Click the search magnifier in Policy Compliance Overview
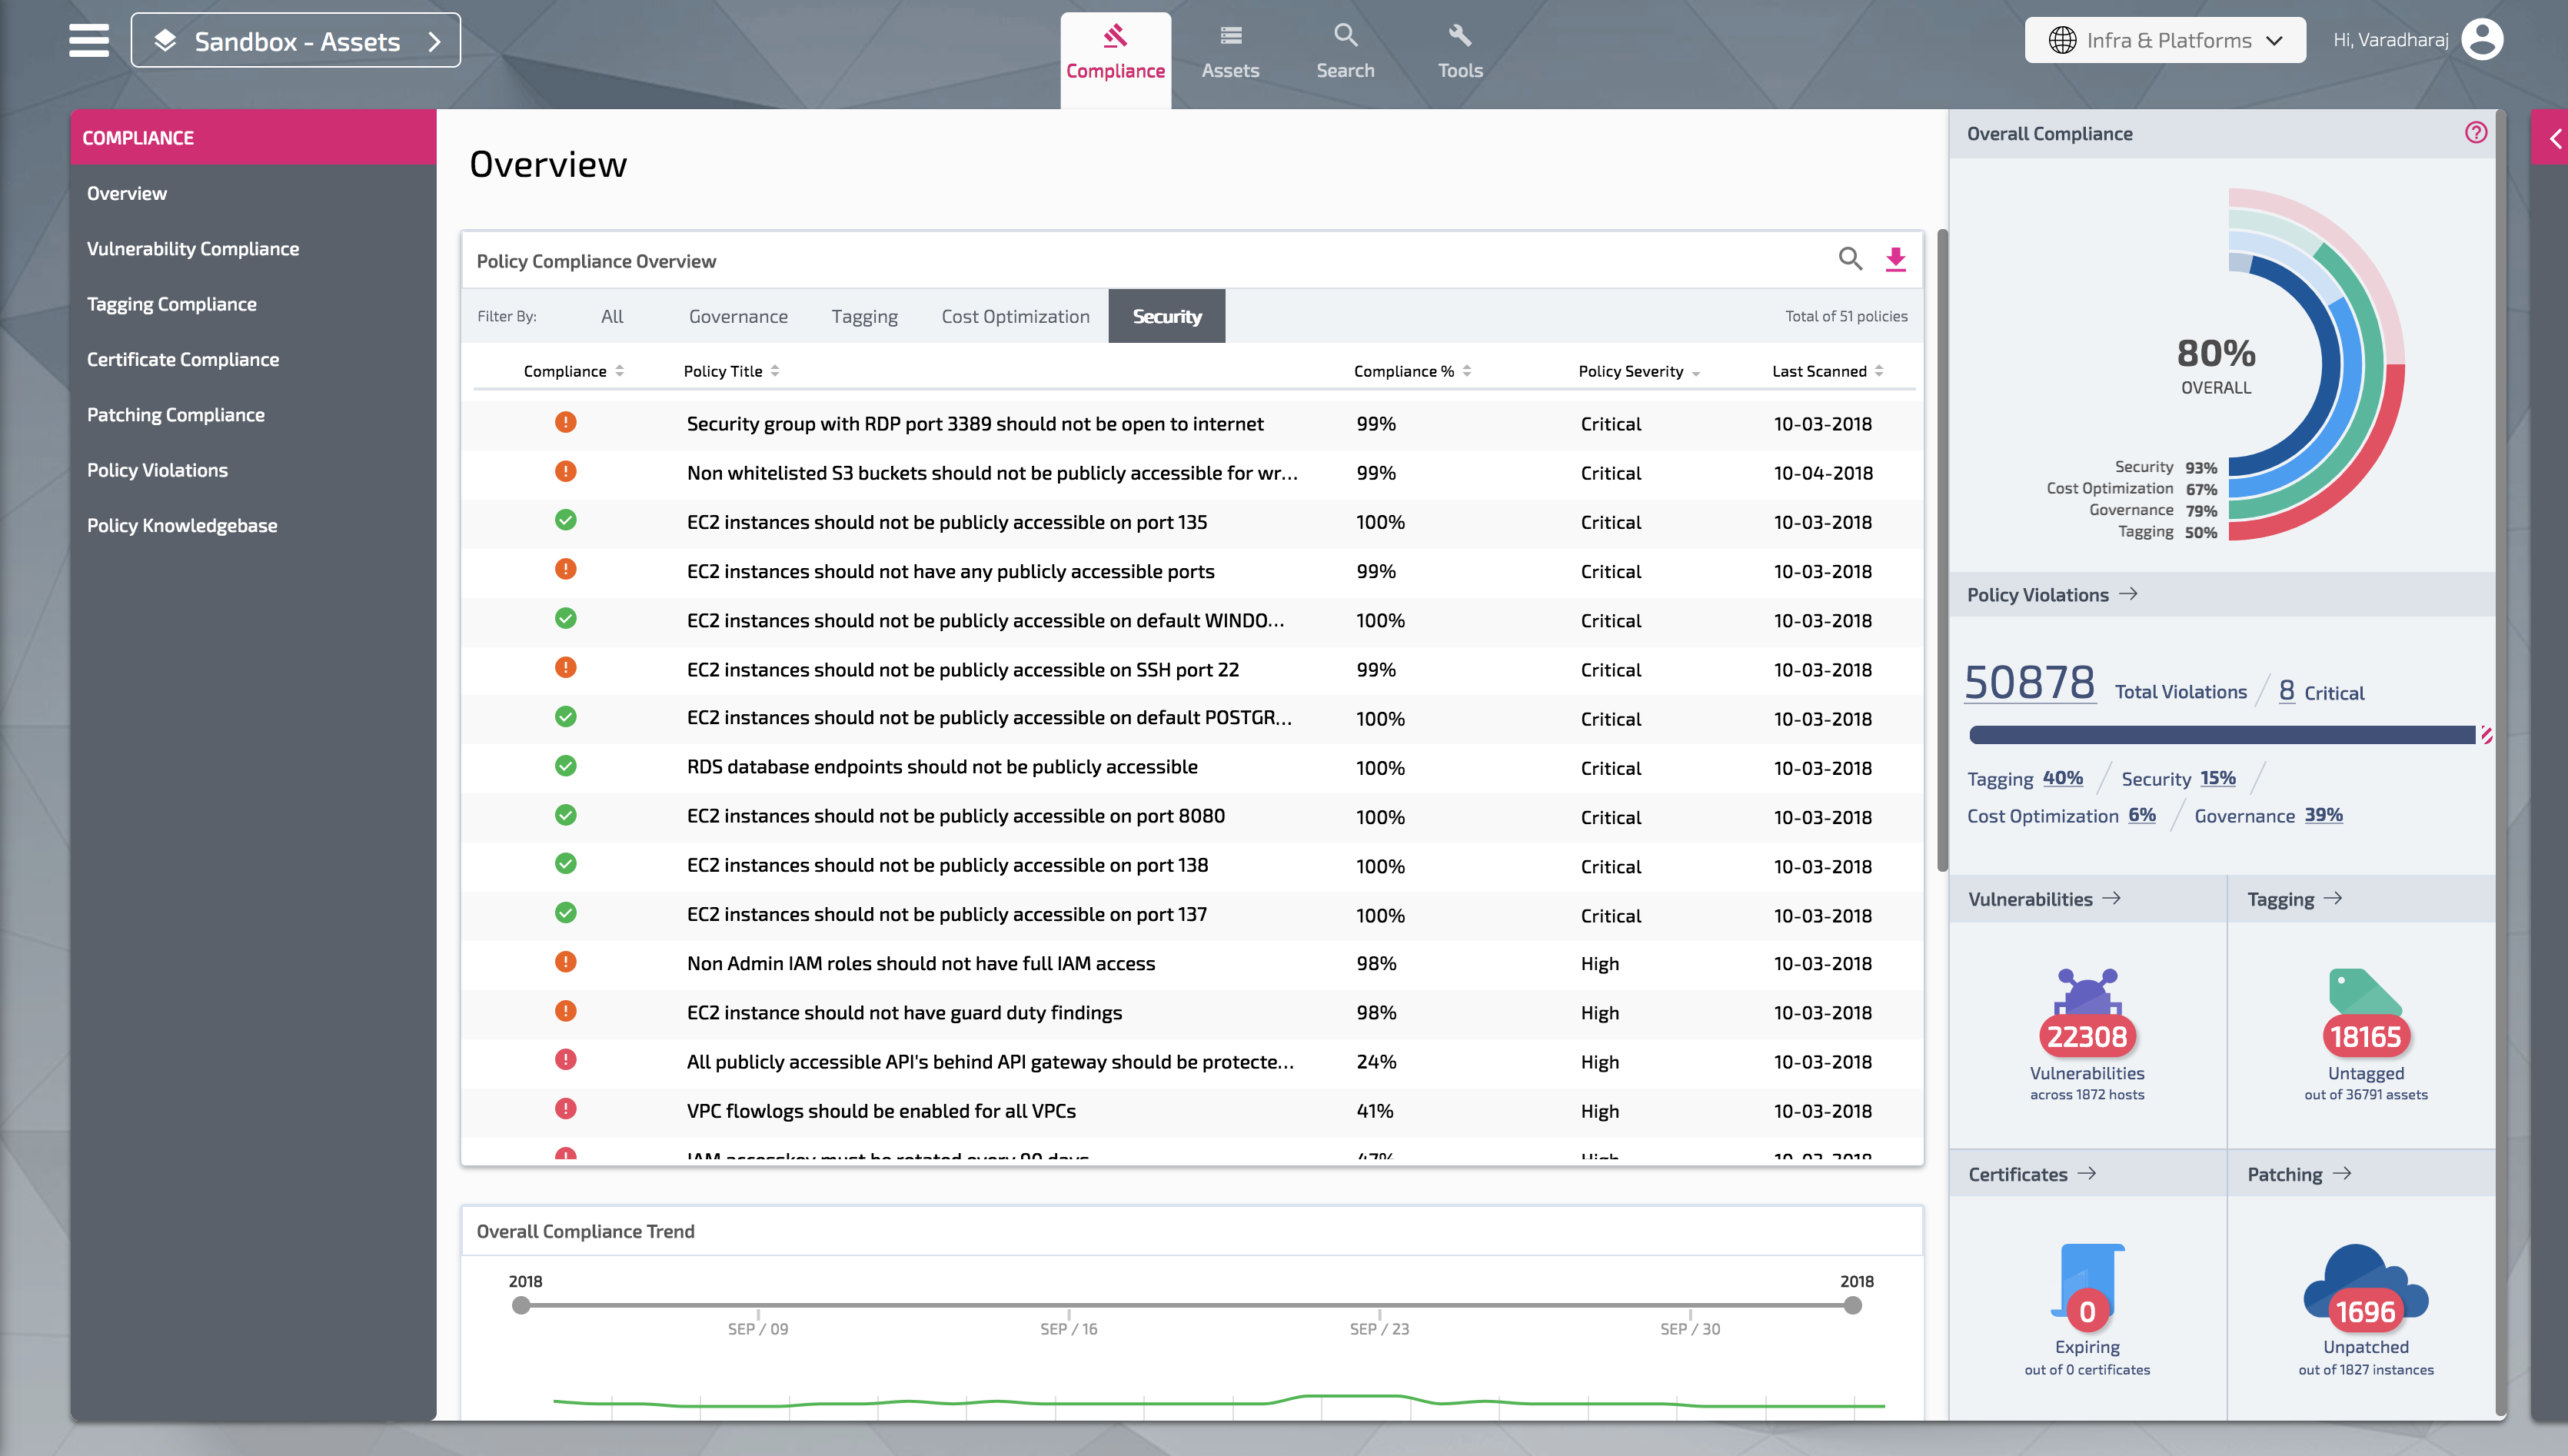Viewport: 2568px width, 1456px height. point(1850,260)
